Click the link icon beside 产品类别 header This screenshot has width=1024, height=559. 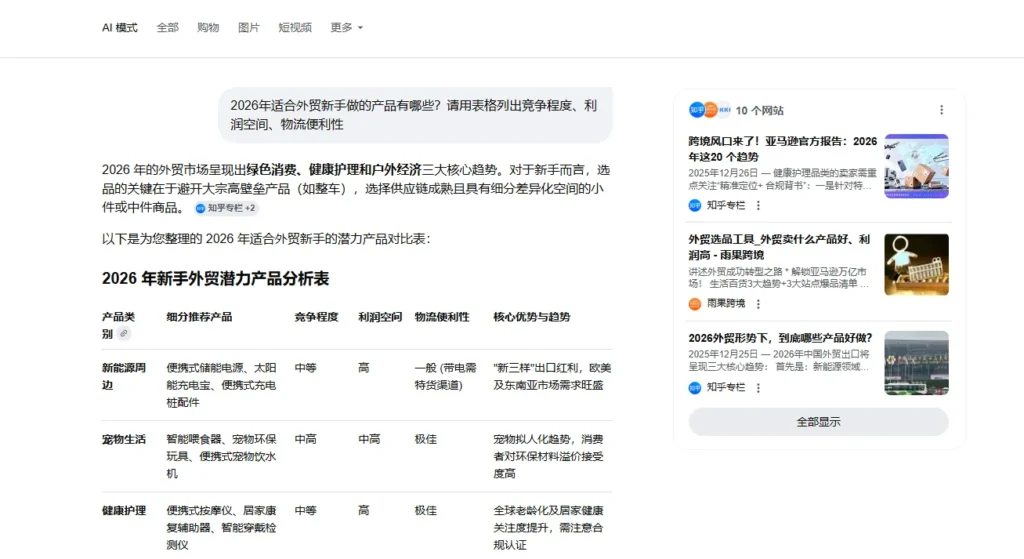123,333
